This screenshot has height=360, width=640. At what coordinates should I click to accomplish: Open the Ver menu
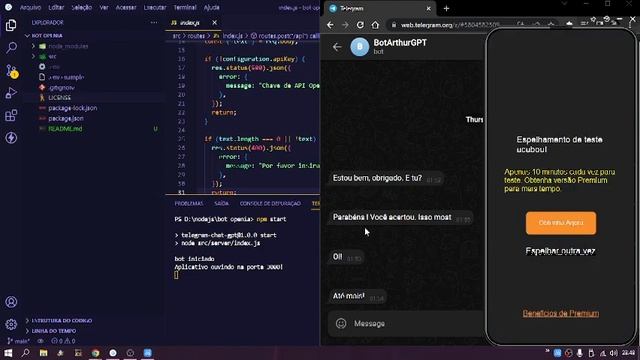click(x=104, y=7)
